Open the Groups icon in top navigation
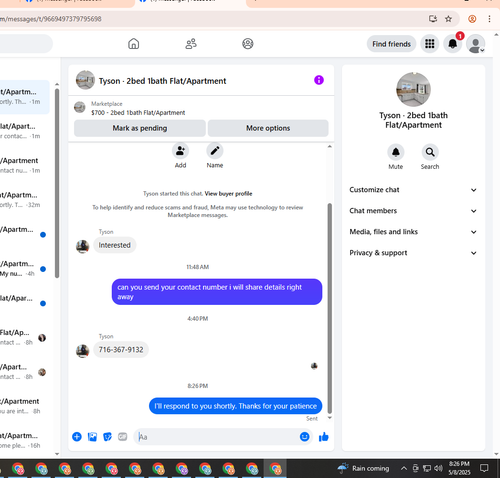 pos(248,44)
